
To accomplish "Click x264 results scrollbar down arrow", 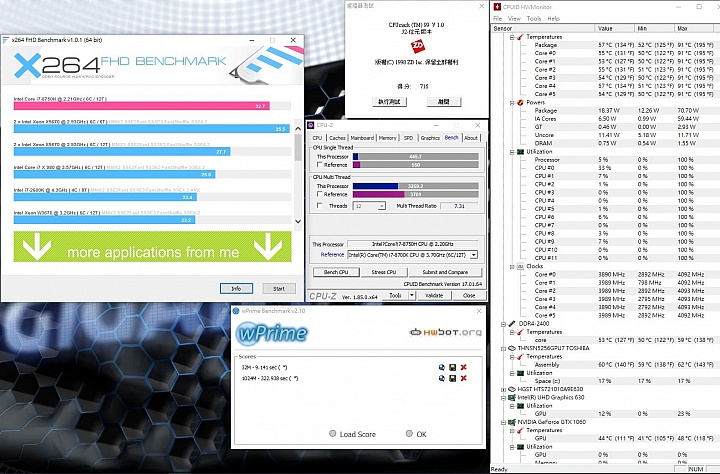I will (x=298, y=221).
